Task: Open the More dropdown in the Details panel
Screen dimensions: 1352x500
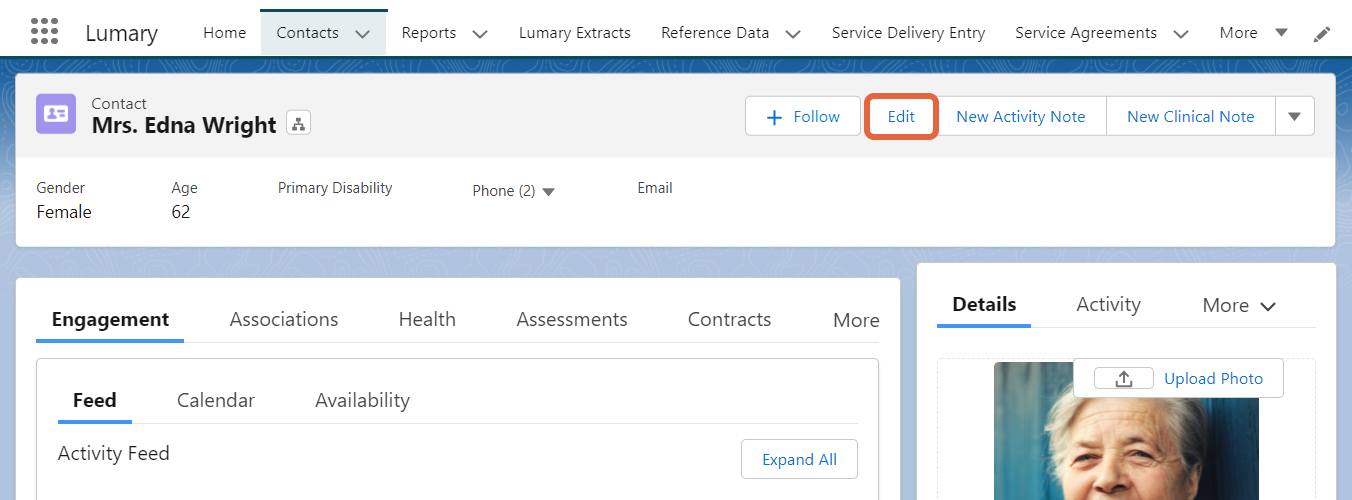Action: click(x=1239, y=305)
